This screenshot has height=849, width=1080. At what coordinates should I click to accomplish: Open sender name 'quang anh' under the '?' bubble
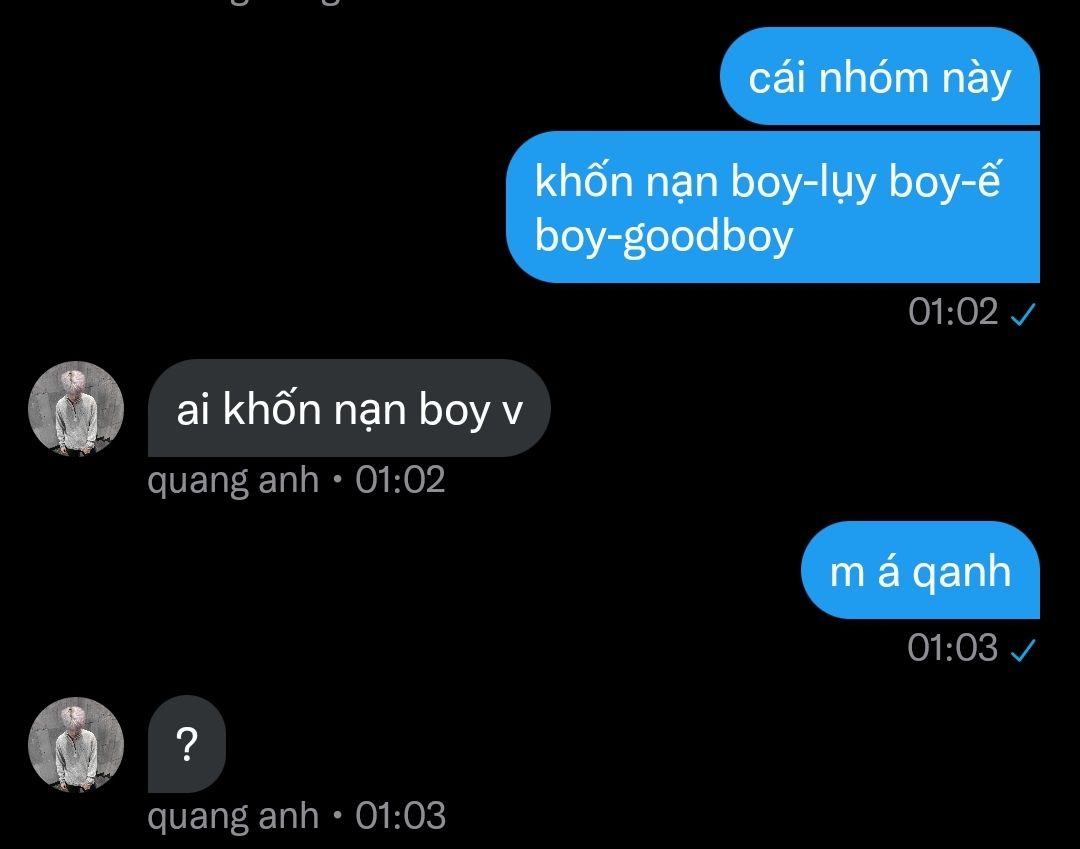233,817
